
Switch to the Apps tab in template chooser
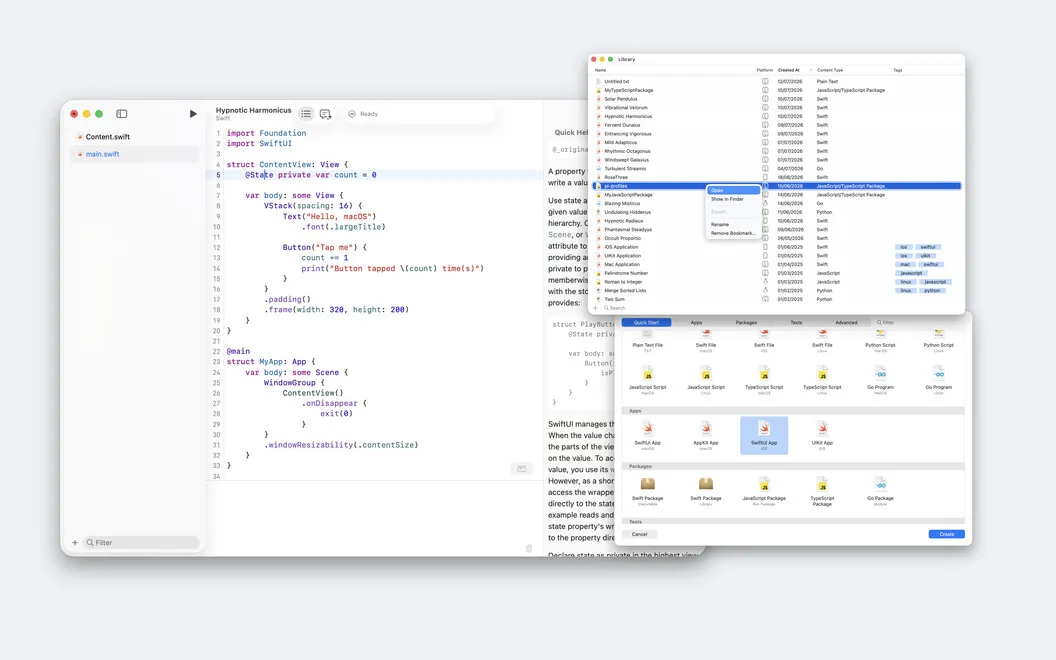tap(696, 323)
